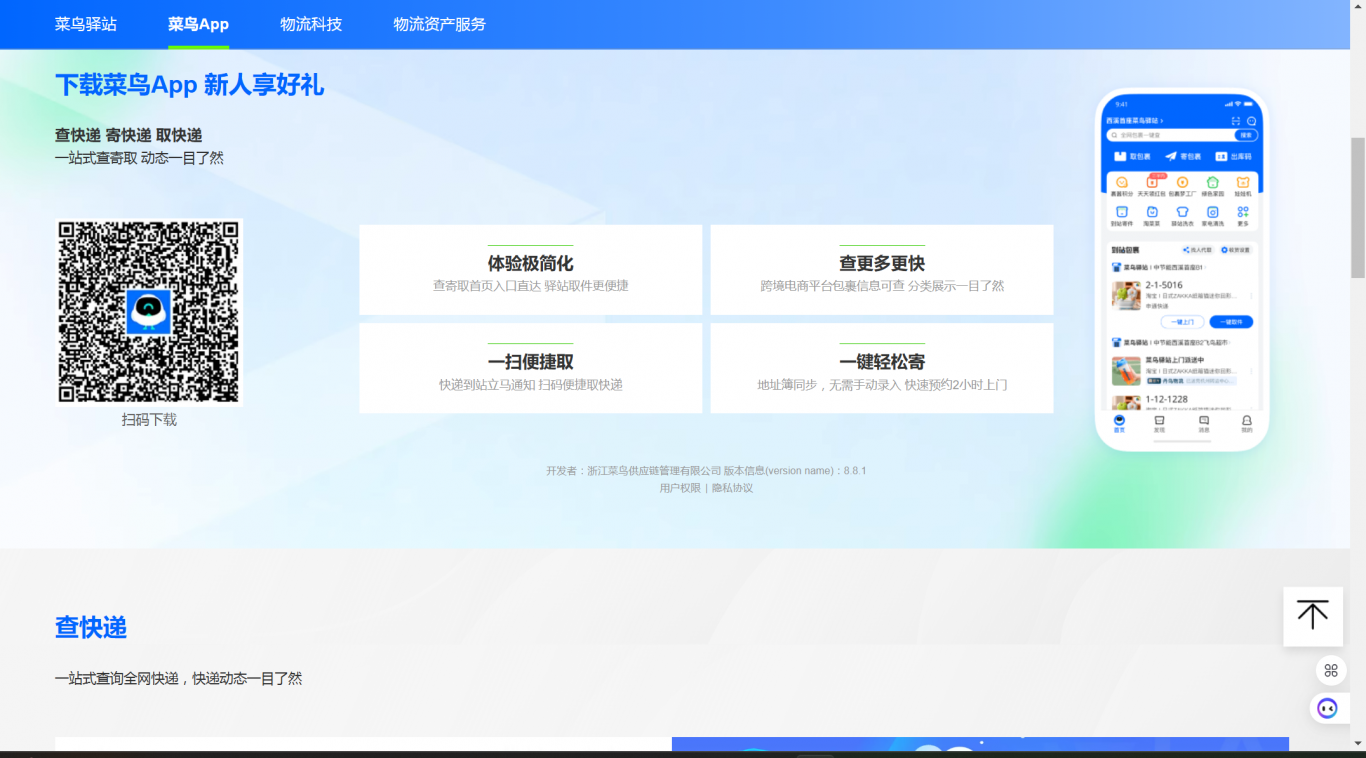
Task: Click the 取包裹 icon in phone preview
Action: [1121, 157]
